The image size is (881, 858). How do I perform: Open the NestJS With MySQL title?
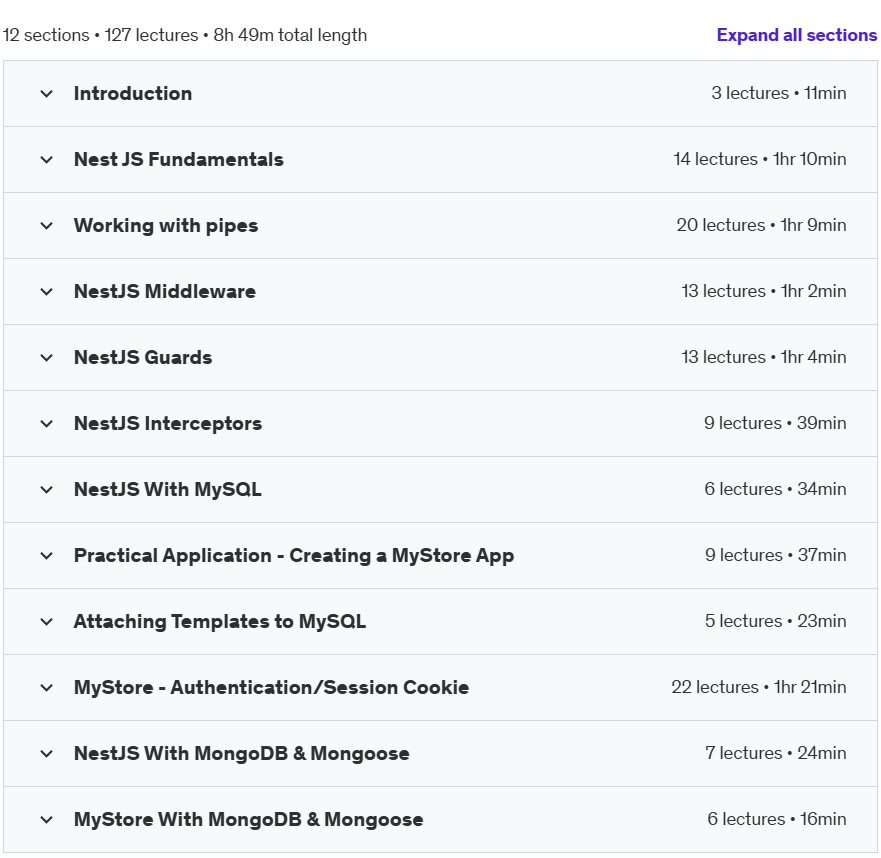(x=167, y=489)
